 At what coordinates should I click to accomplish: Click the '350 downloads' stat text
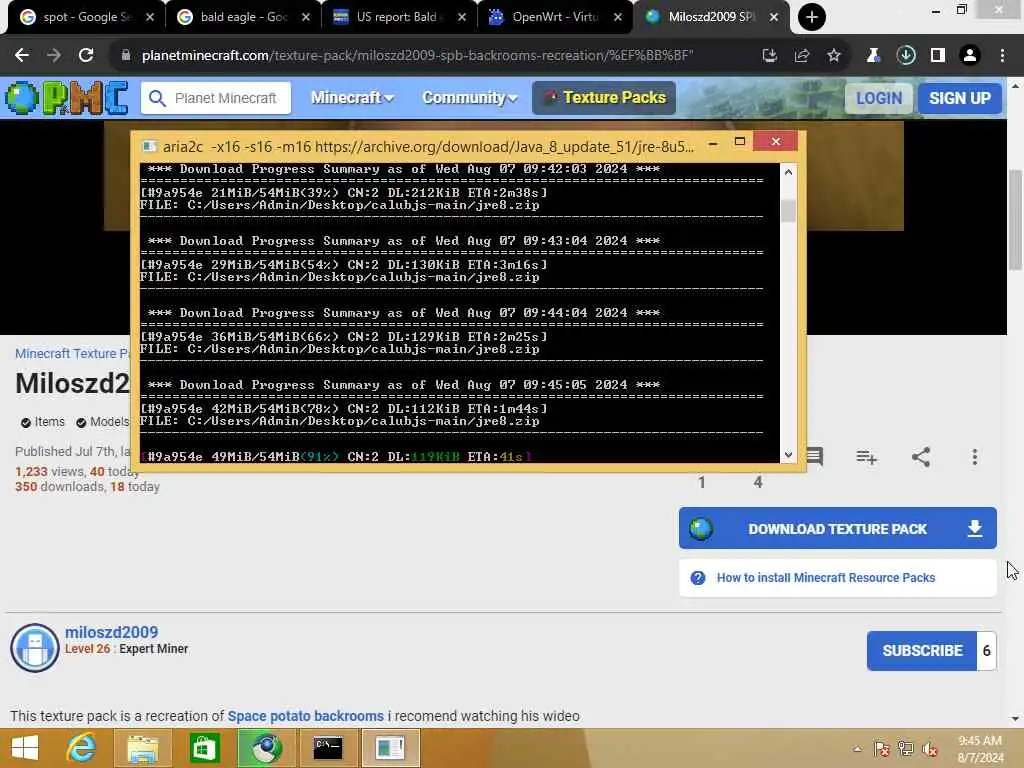(59, 487)
